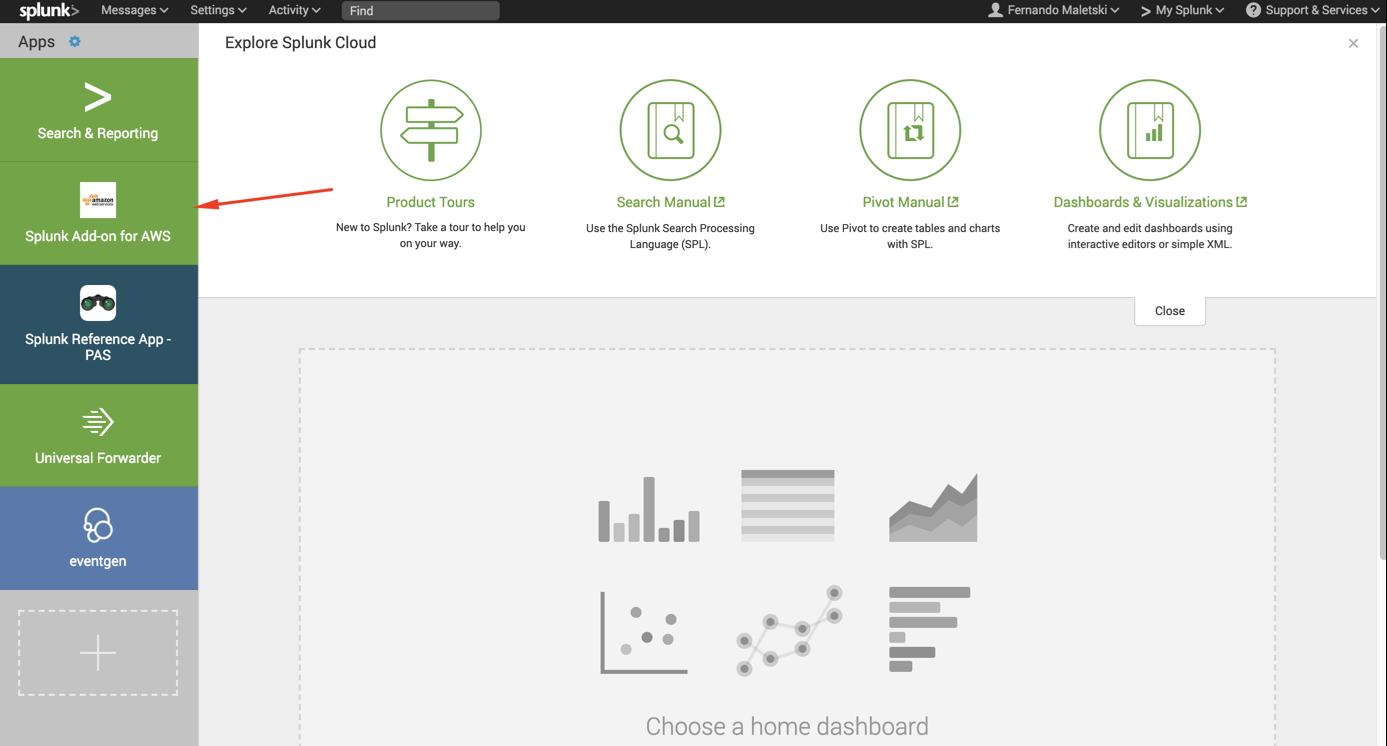1387x746 pixels.
Task: Click the Product Tours signpost icon
Action: (x=431, y=130)
